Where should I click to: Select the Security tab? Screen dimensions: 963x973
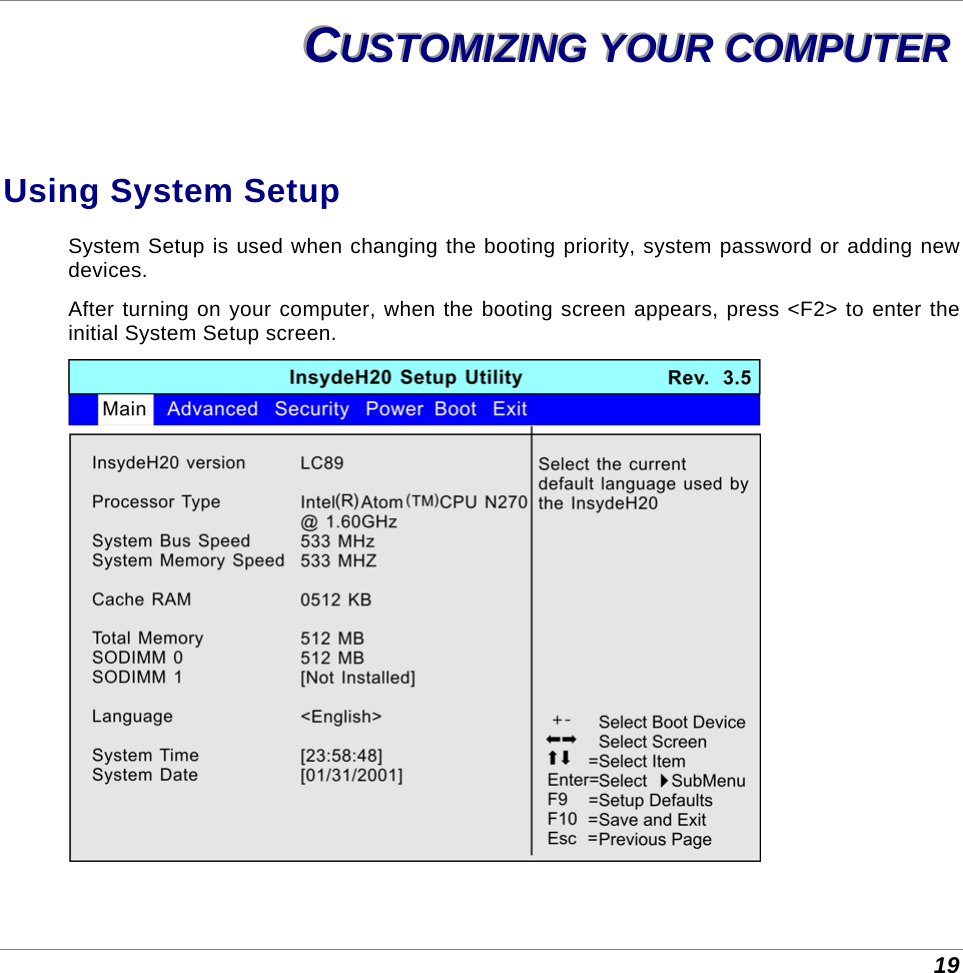tap(311, 409)
